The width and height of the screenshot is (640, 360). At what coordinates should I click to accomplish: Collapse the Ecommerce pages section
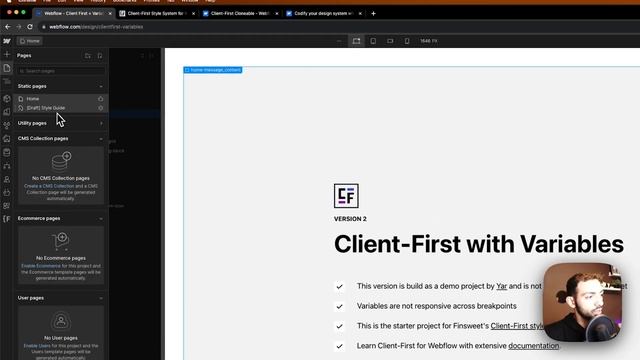[101, 219]
